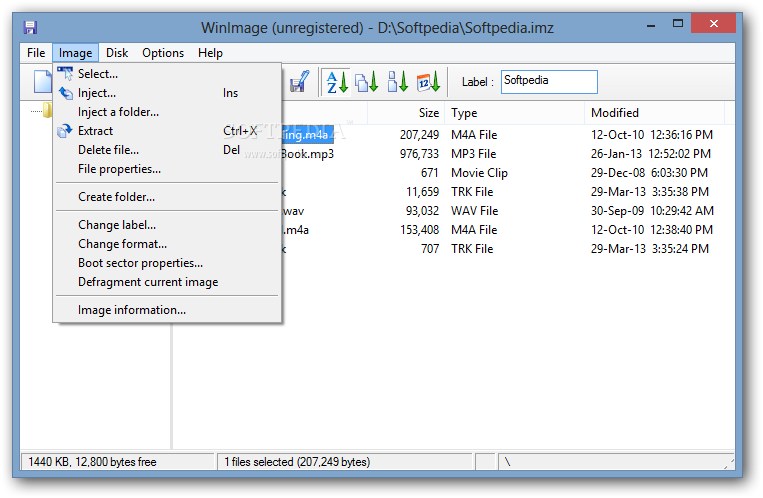Select the root folder in tree pane
The image size is (763, 498).
point(47,111)
